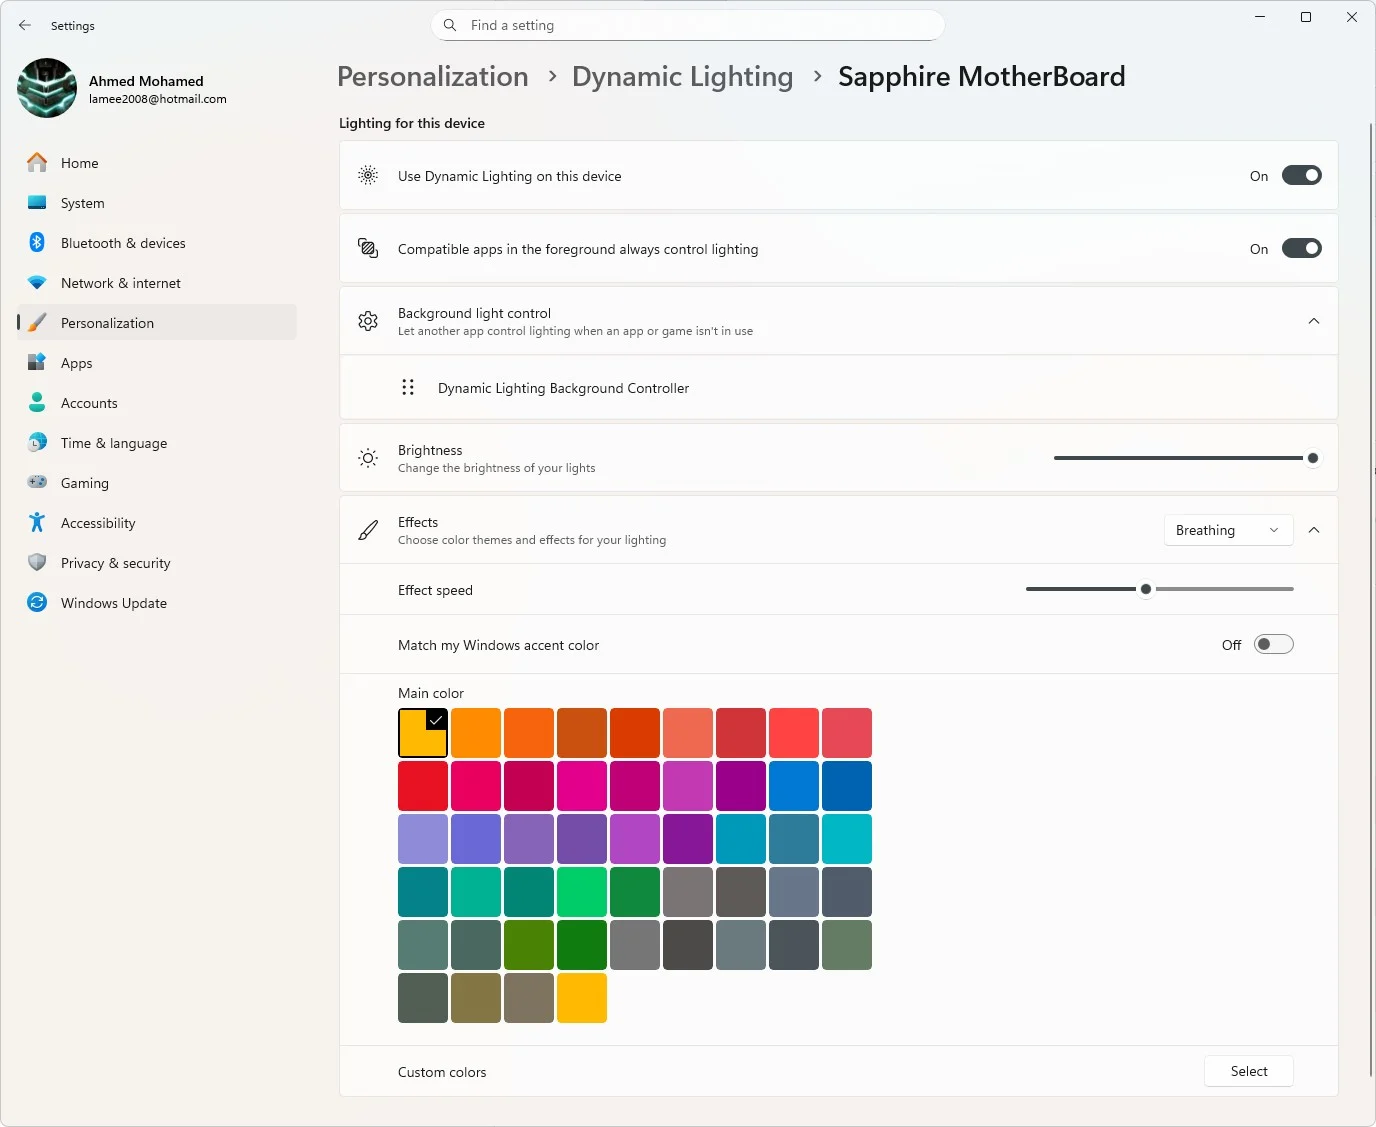Navigate to Dynamic Lighting breadcrumb
Viewport: 1376px width, 1127px height.
tap(682, 77)
